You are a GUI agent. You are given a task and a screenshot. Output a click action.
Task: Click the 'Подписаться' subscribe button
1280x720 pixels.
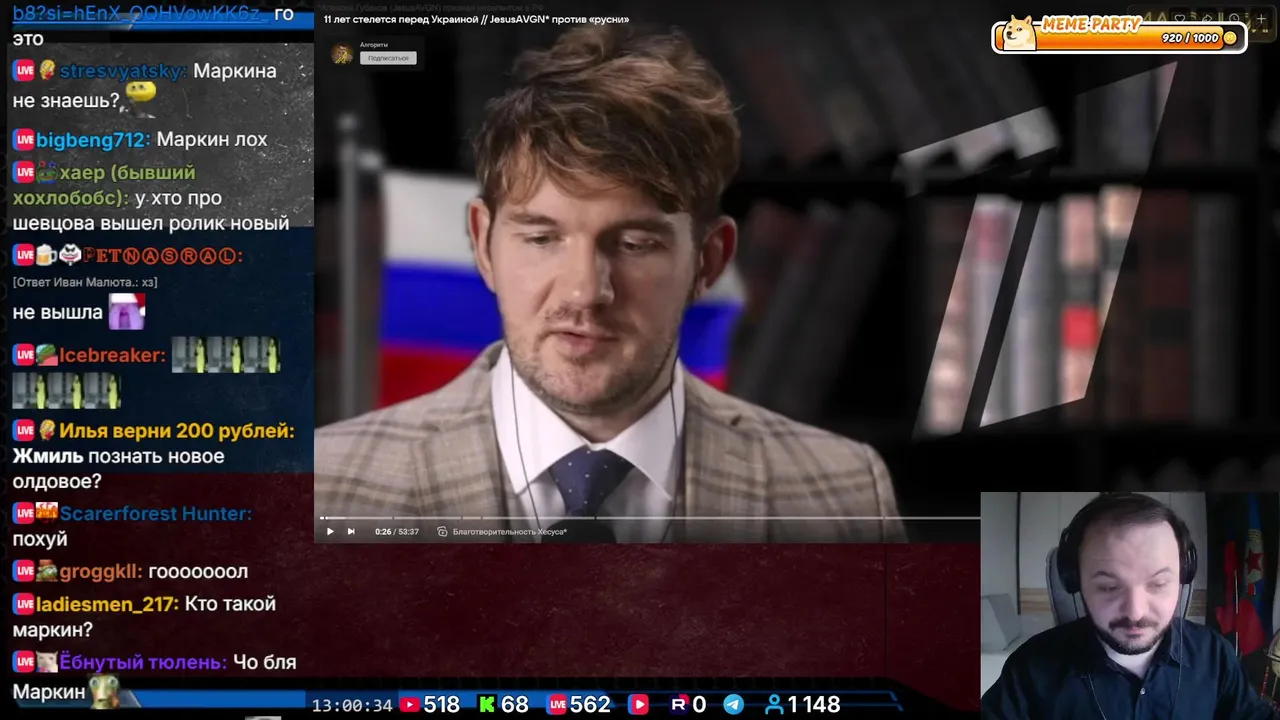388,58
